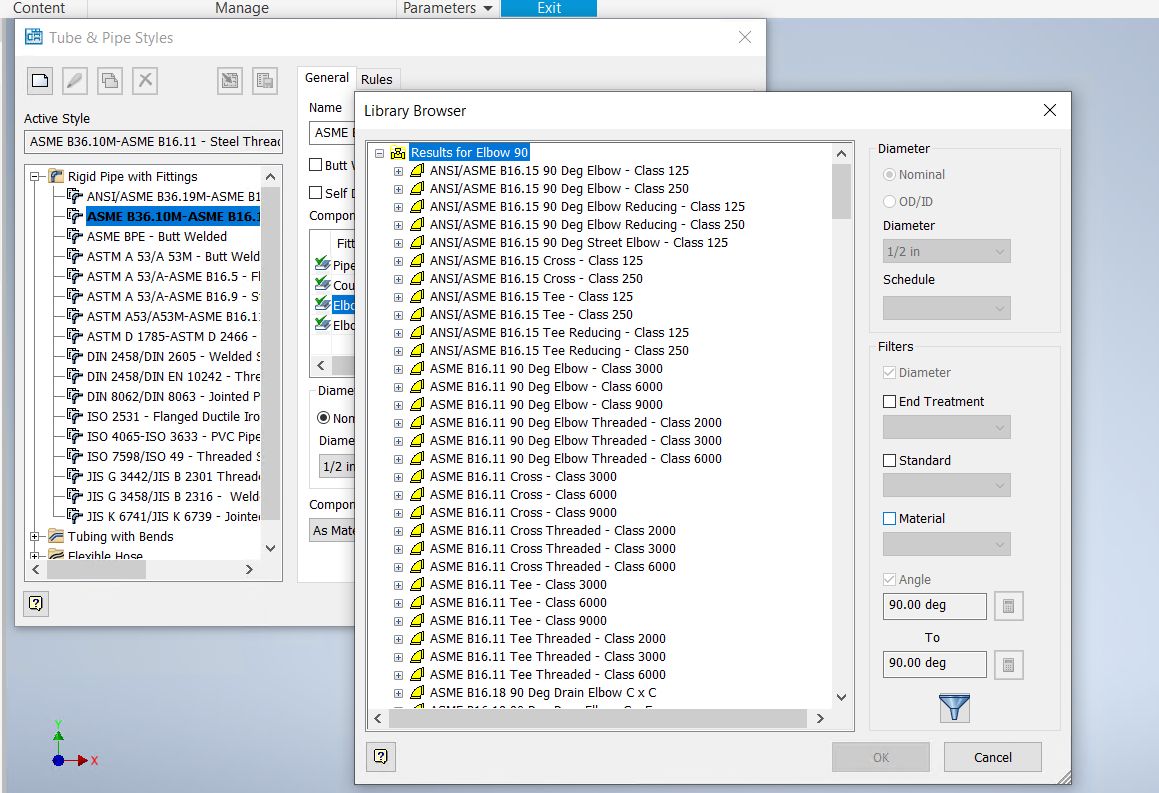Click the Delete style X icon
This screenshot has height=793, width=1159.
[145, 81]
